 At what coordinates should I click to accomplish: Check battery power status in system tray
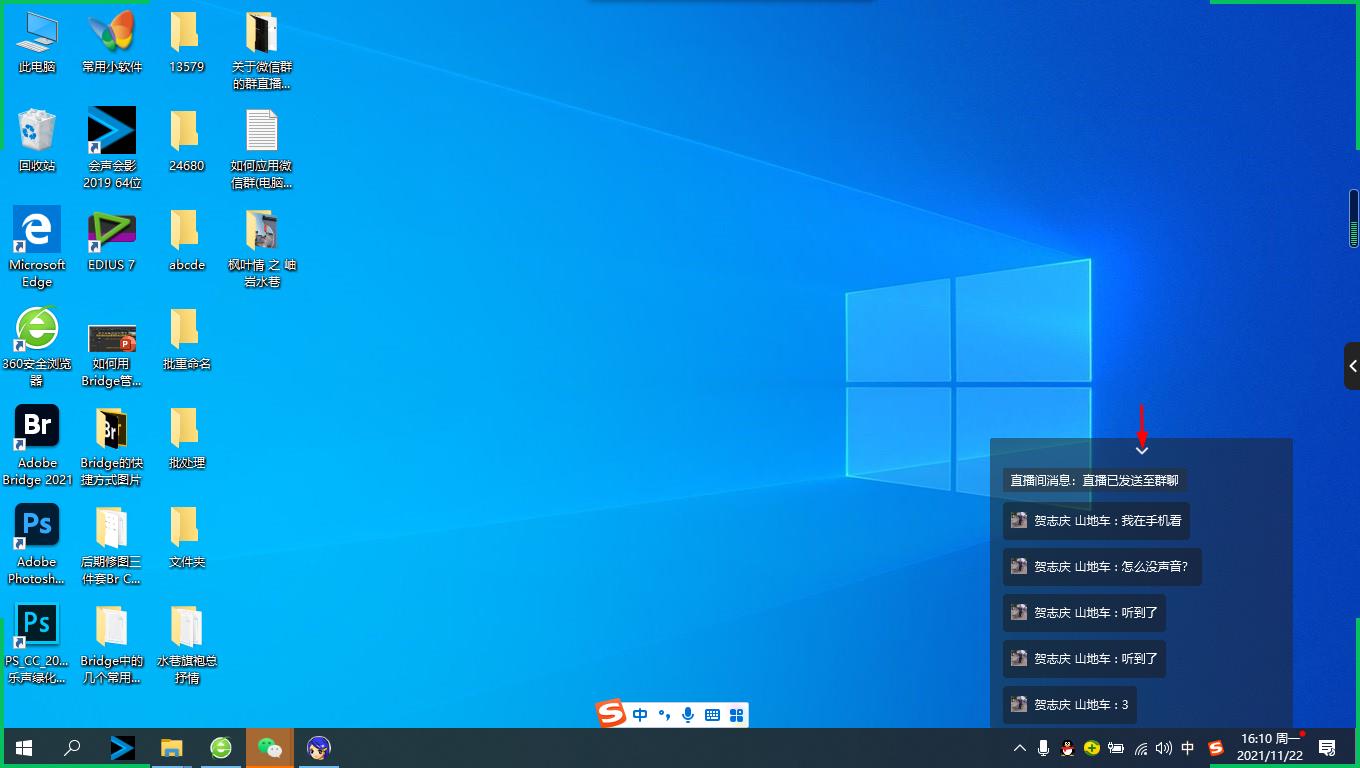point(1116,748)
